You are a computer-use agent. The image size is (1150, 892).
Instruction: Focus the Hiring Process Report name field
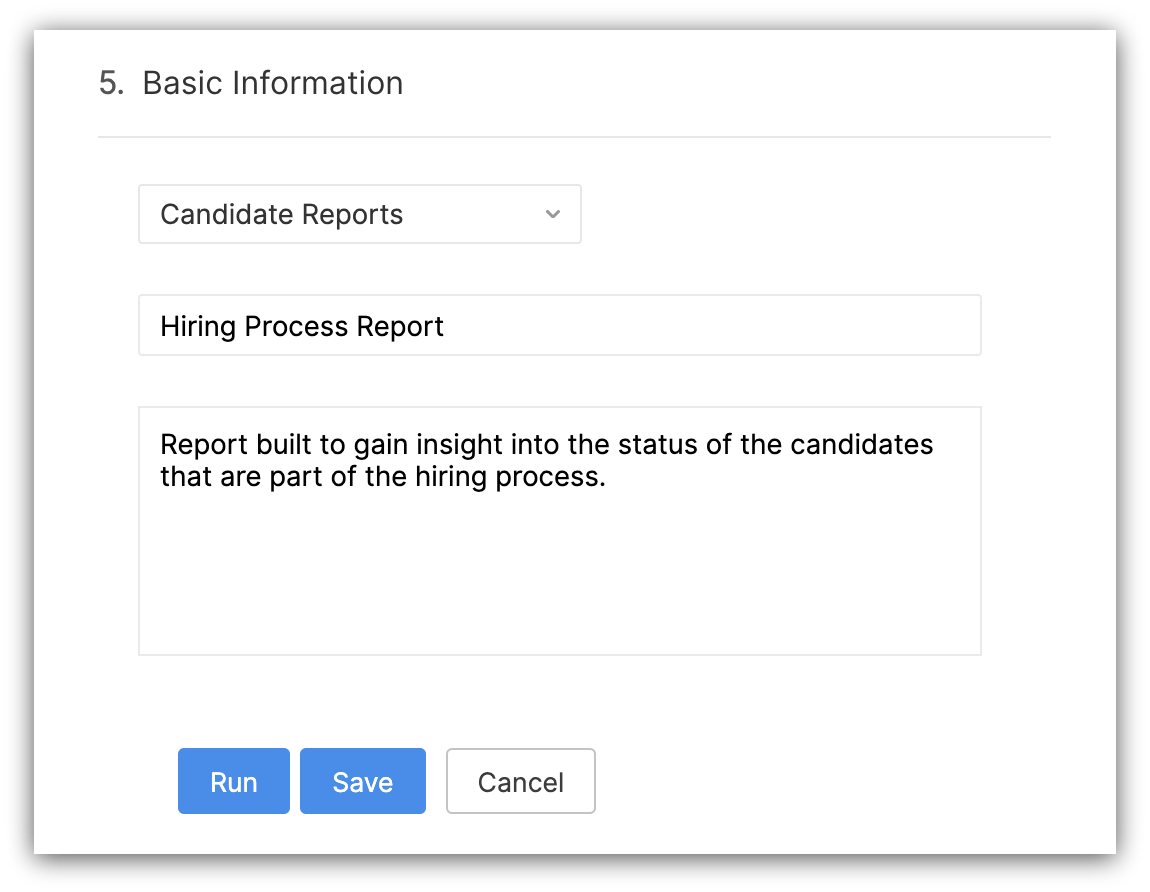[560, 326]
